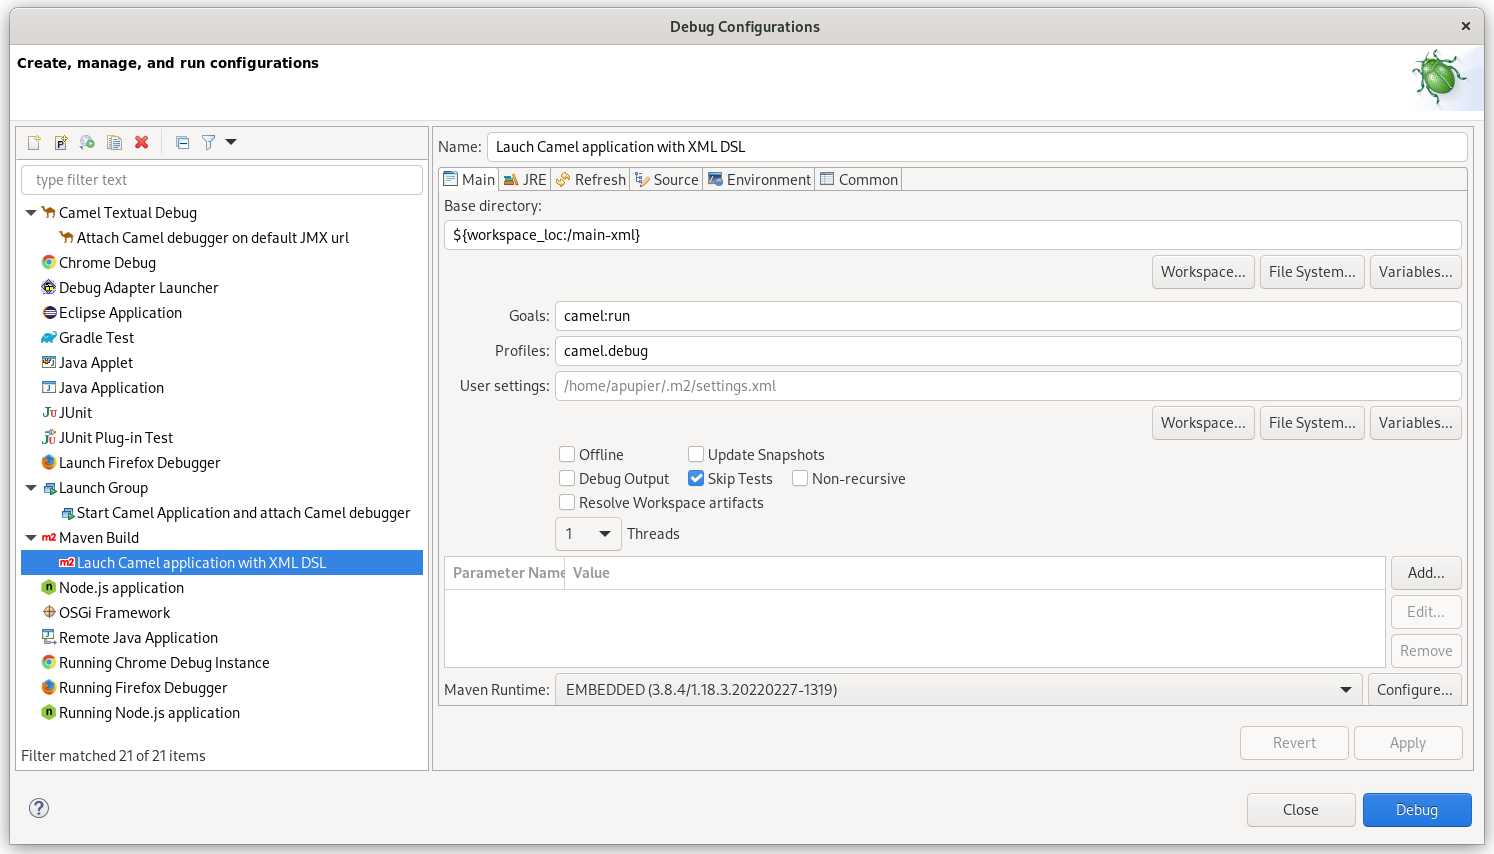Enable the Update Snapshots option

pos(696,454)
